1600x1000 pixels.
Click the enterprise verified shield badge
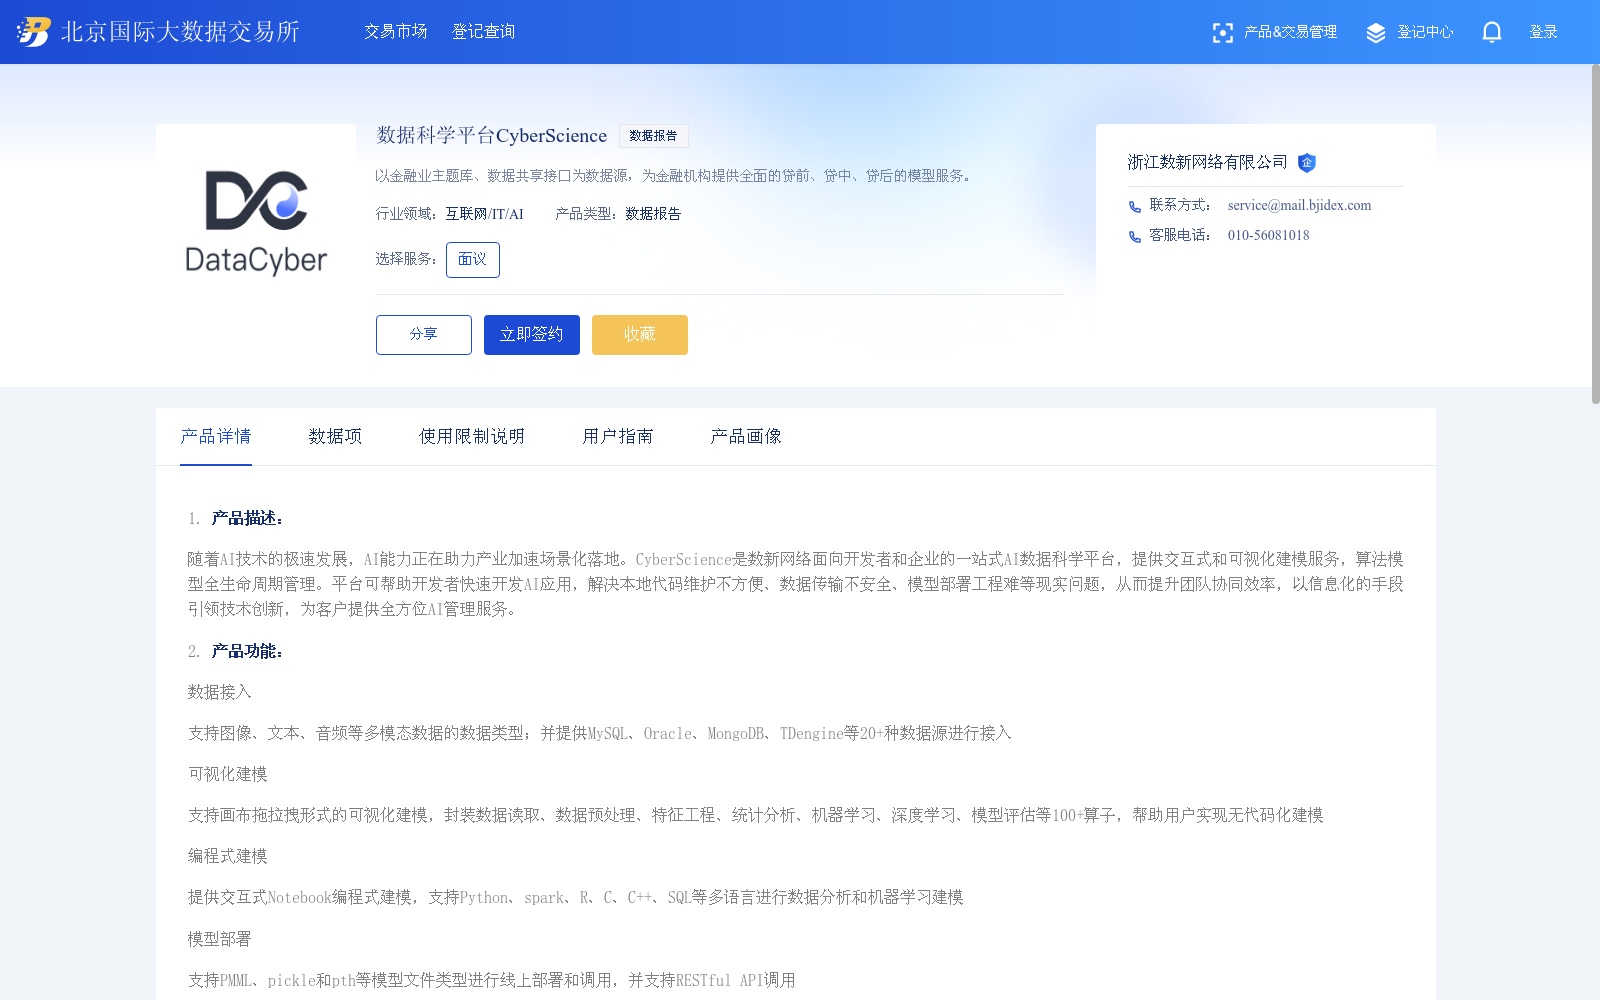1306,163
